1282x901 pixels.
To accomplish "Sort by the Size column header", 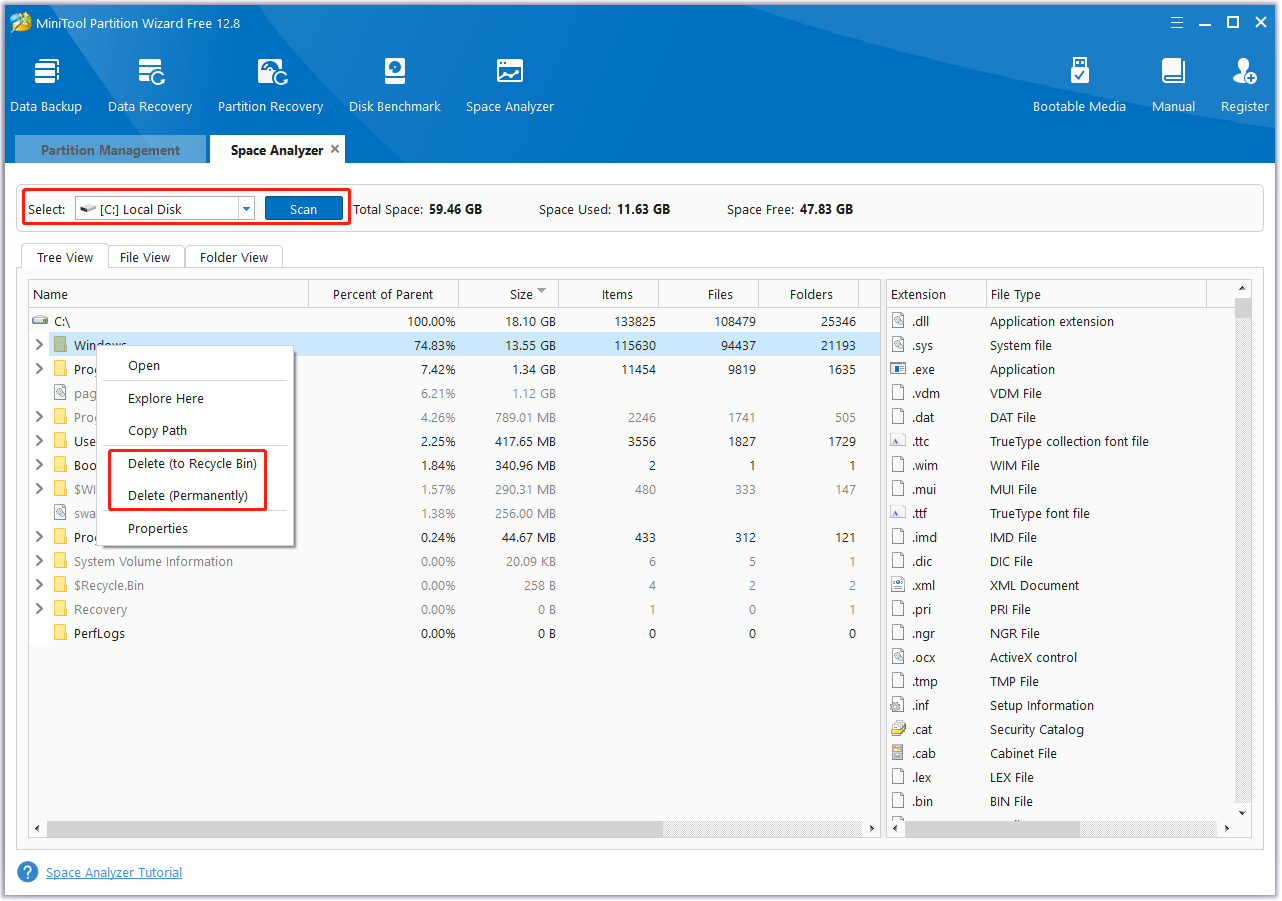I will (x=508, y=294).
